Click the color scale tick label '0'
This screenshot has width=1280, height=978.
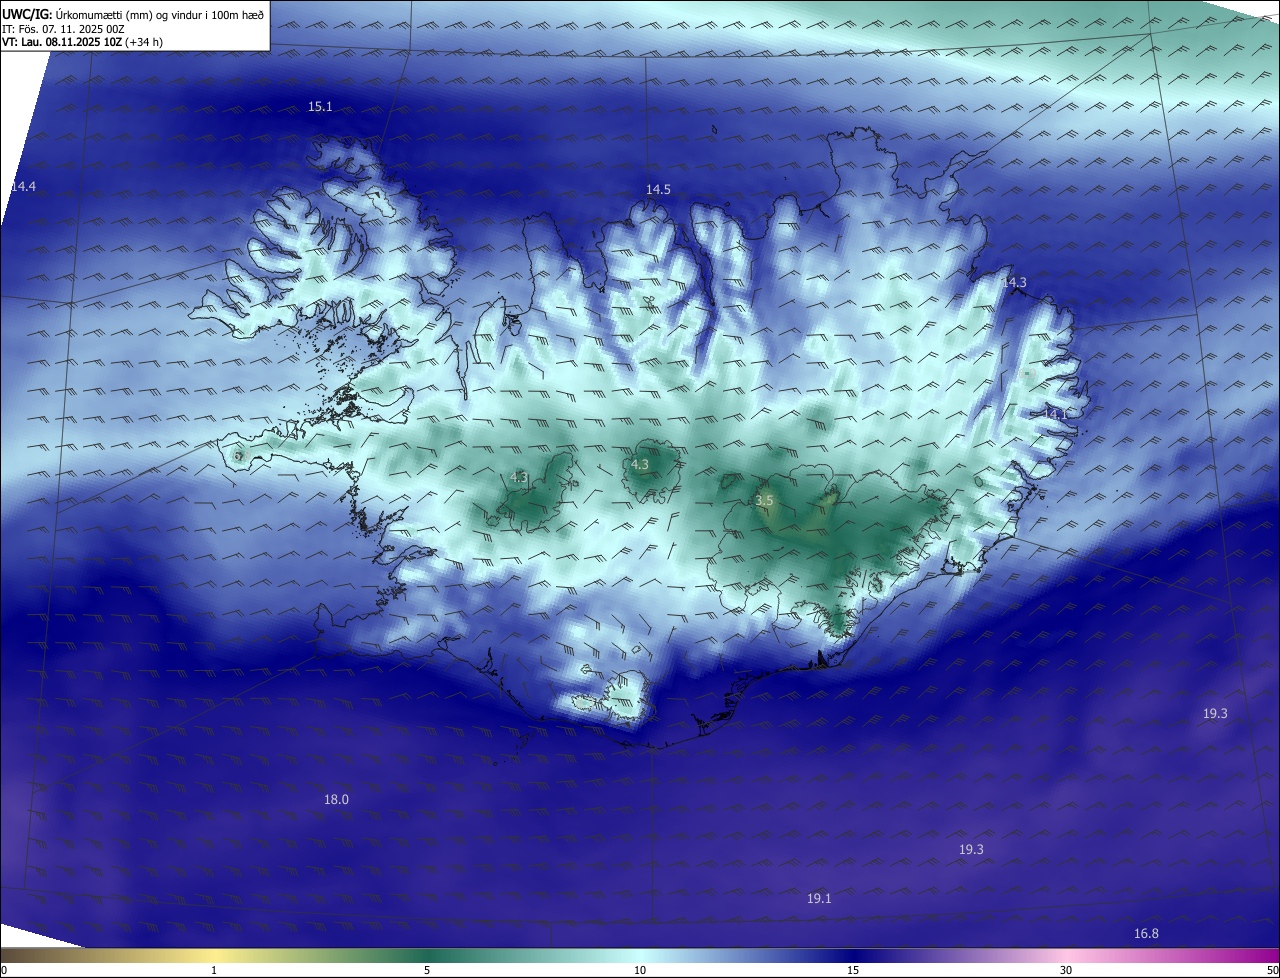point(4,970)
